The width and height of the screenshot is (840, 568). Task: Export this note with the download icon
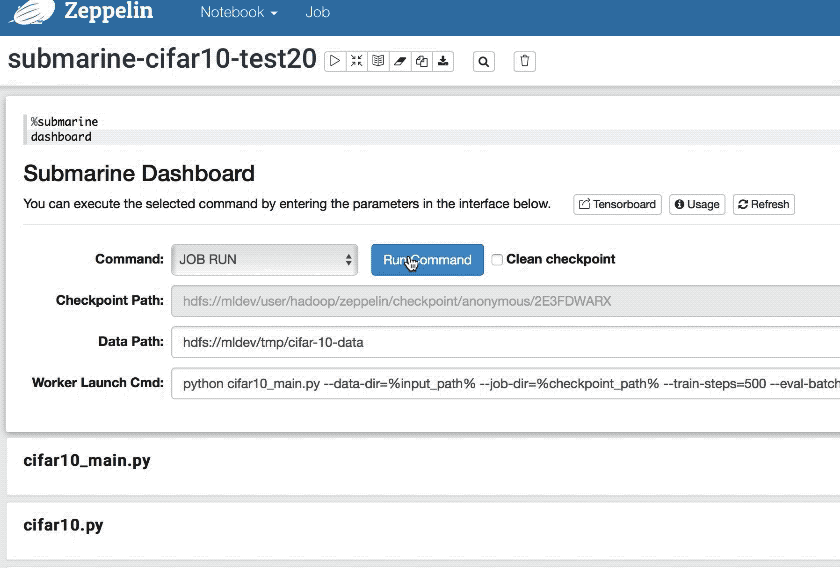tap(443, 61)
